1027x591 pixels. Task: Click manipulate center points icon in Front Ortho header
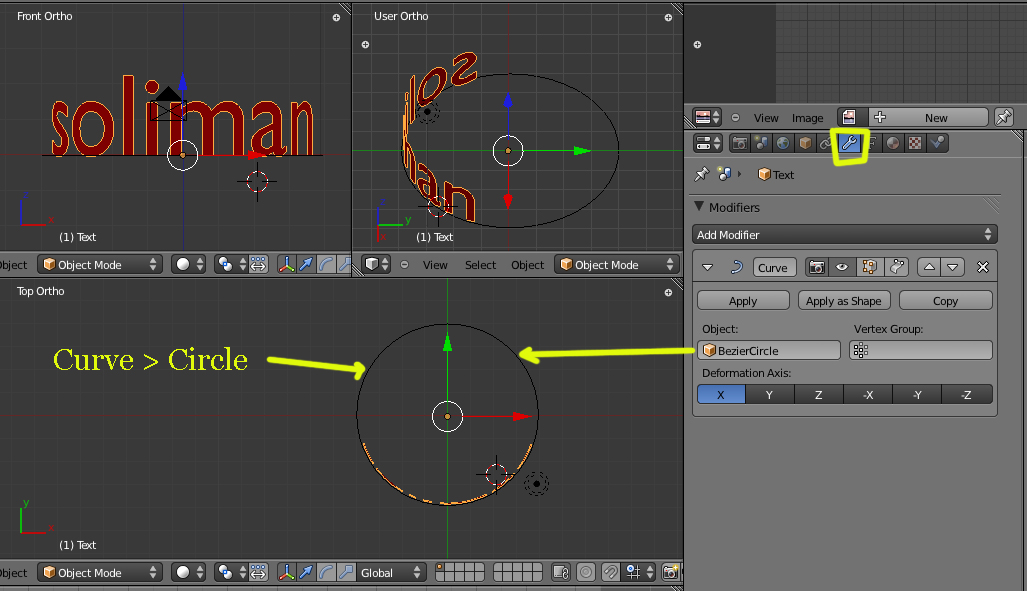point(259,265)
